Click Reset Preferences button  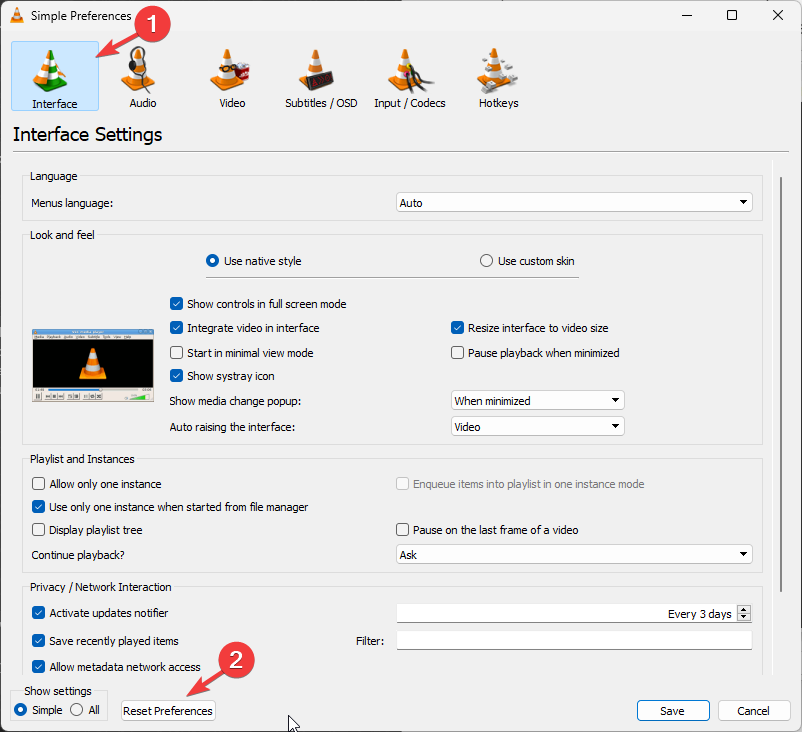pyautogui.click(x=168, y=711)
